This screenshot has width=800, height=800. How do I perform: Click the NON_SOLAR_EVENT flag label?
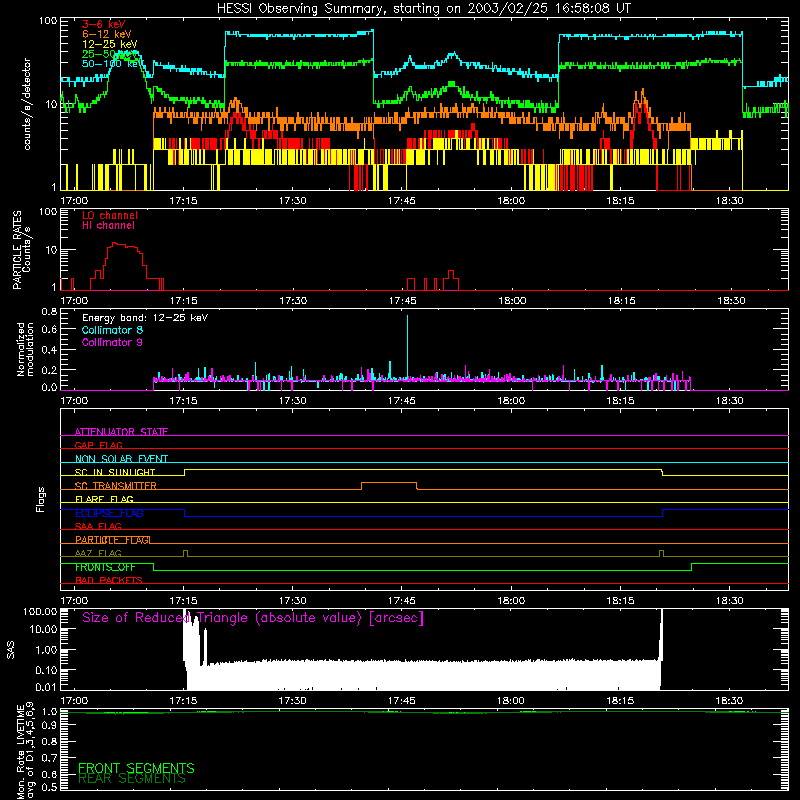pyautogui.click(x=121, y=459)
